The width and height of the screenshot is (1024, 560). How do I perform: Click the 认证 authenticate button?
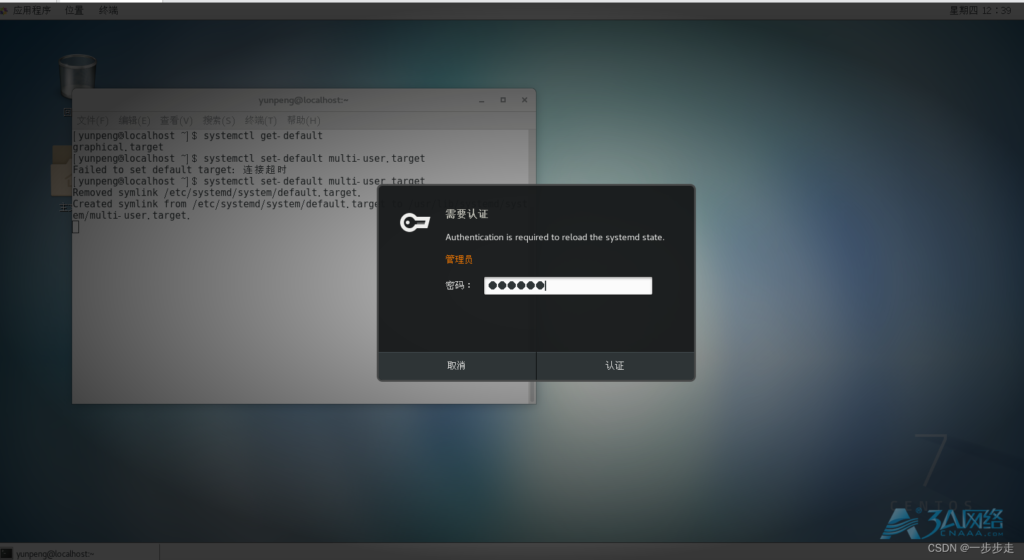pos(615,366)
